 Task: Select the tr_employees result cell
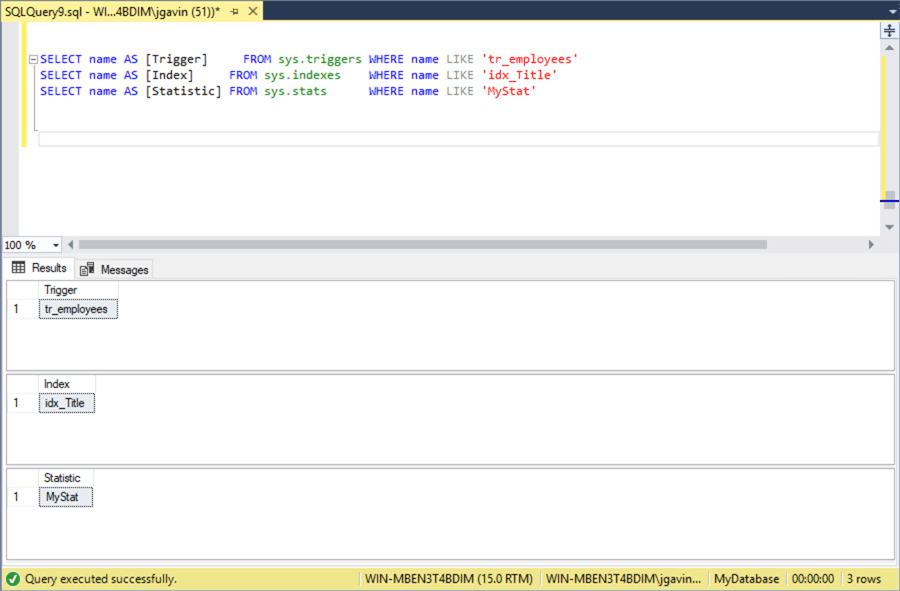77,309
